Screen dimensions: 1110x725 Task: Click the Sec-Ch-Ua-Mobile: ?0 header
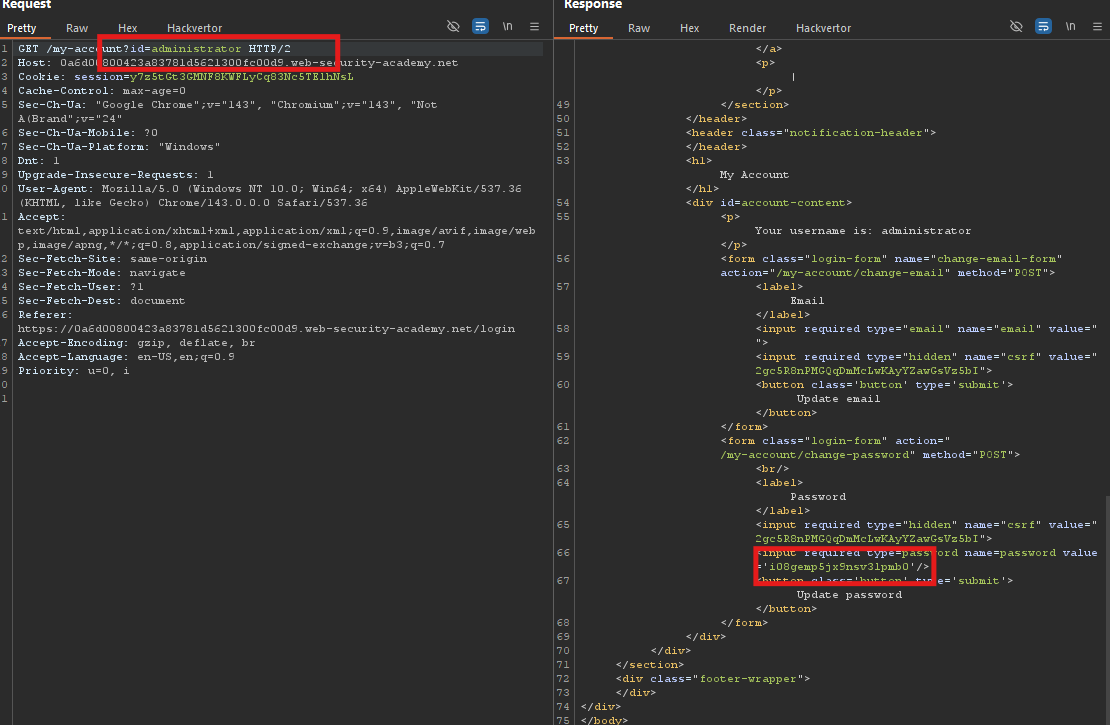click(88, 133)
